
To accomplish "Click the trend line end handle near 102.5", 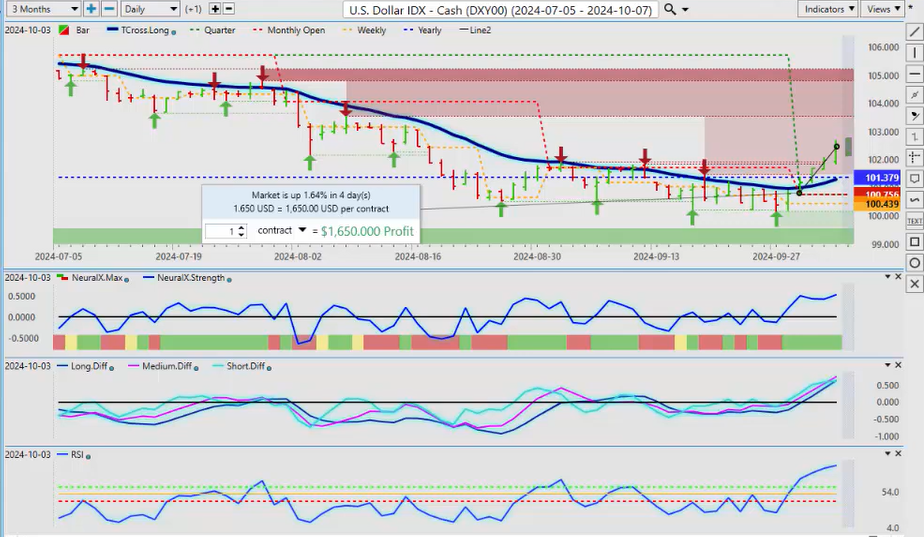I will pos(837,146).
